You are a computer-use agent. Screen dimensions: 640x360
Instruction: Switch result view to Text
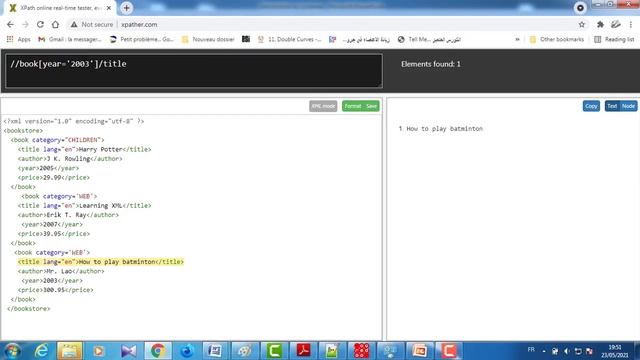(x=612, y=106)
